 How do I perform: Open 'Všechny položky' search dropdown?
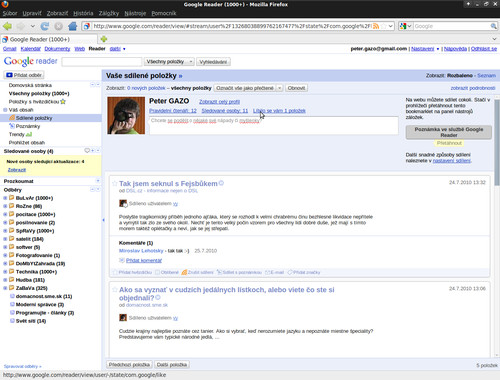coord(169,62)
